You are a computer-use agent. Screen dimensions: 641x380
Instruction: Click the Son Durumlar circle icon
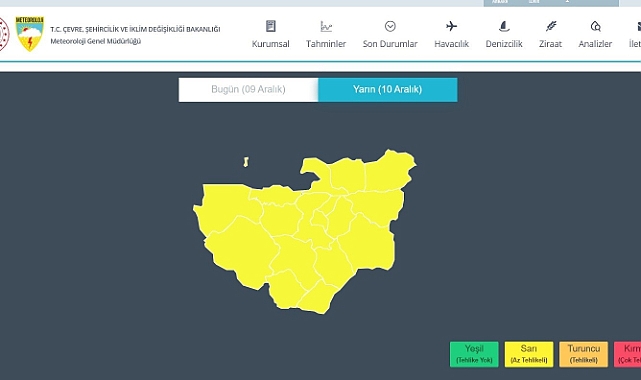390,26
